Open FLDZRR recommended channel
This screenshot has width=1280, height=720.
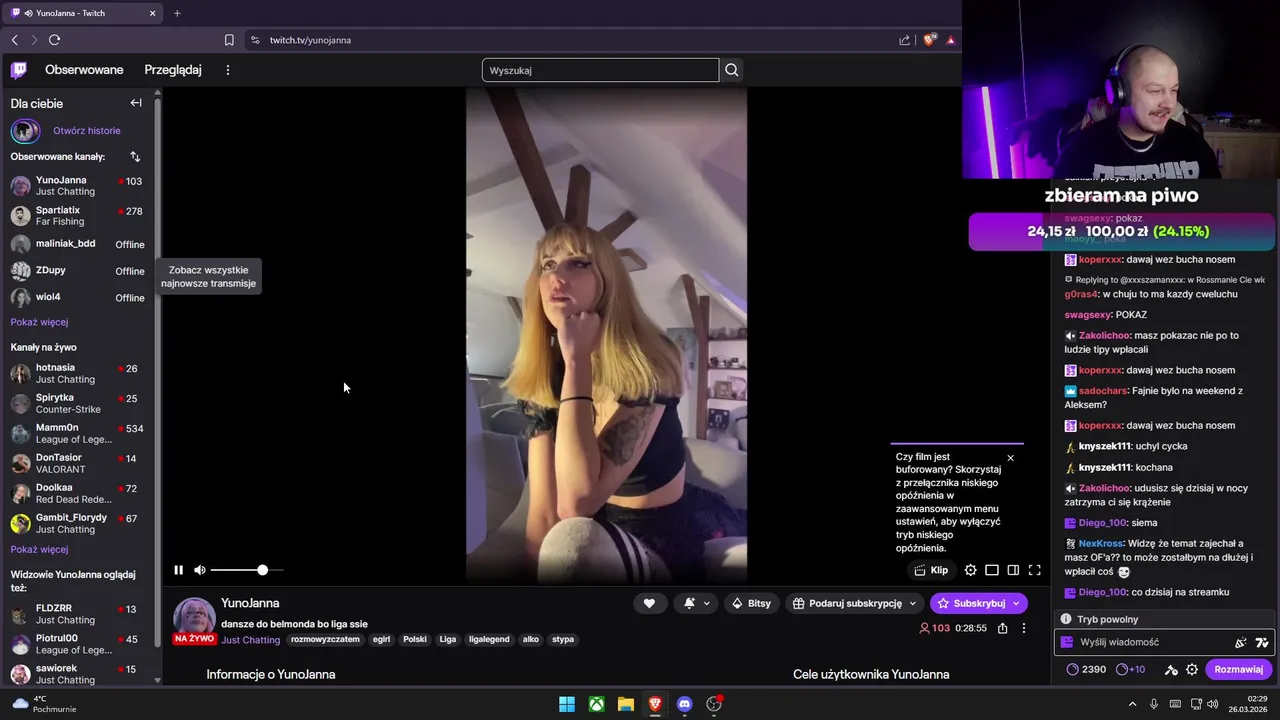pyautogui.click(x=78, y=614)
